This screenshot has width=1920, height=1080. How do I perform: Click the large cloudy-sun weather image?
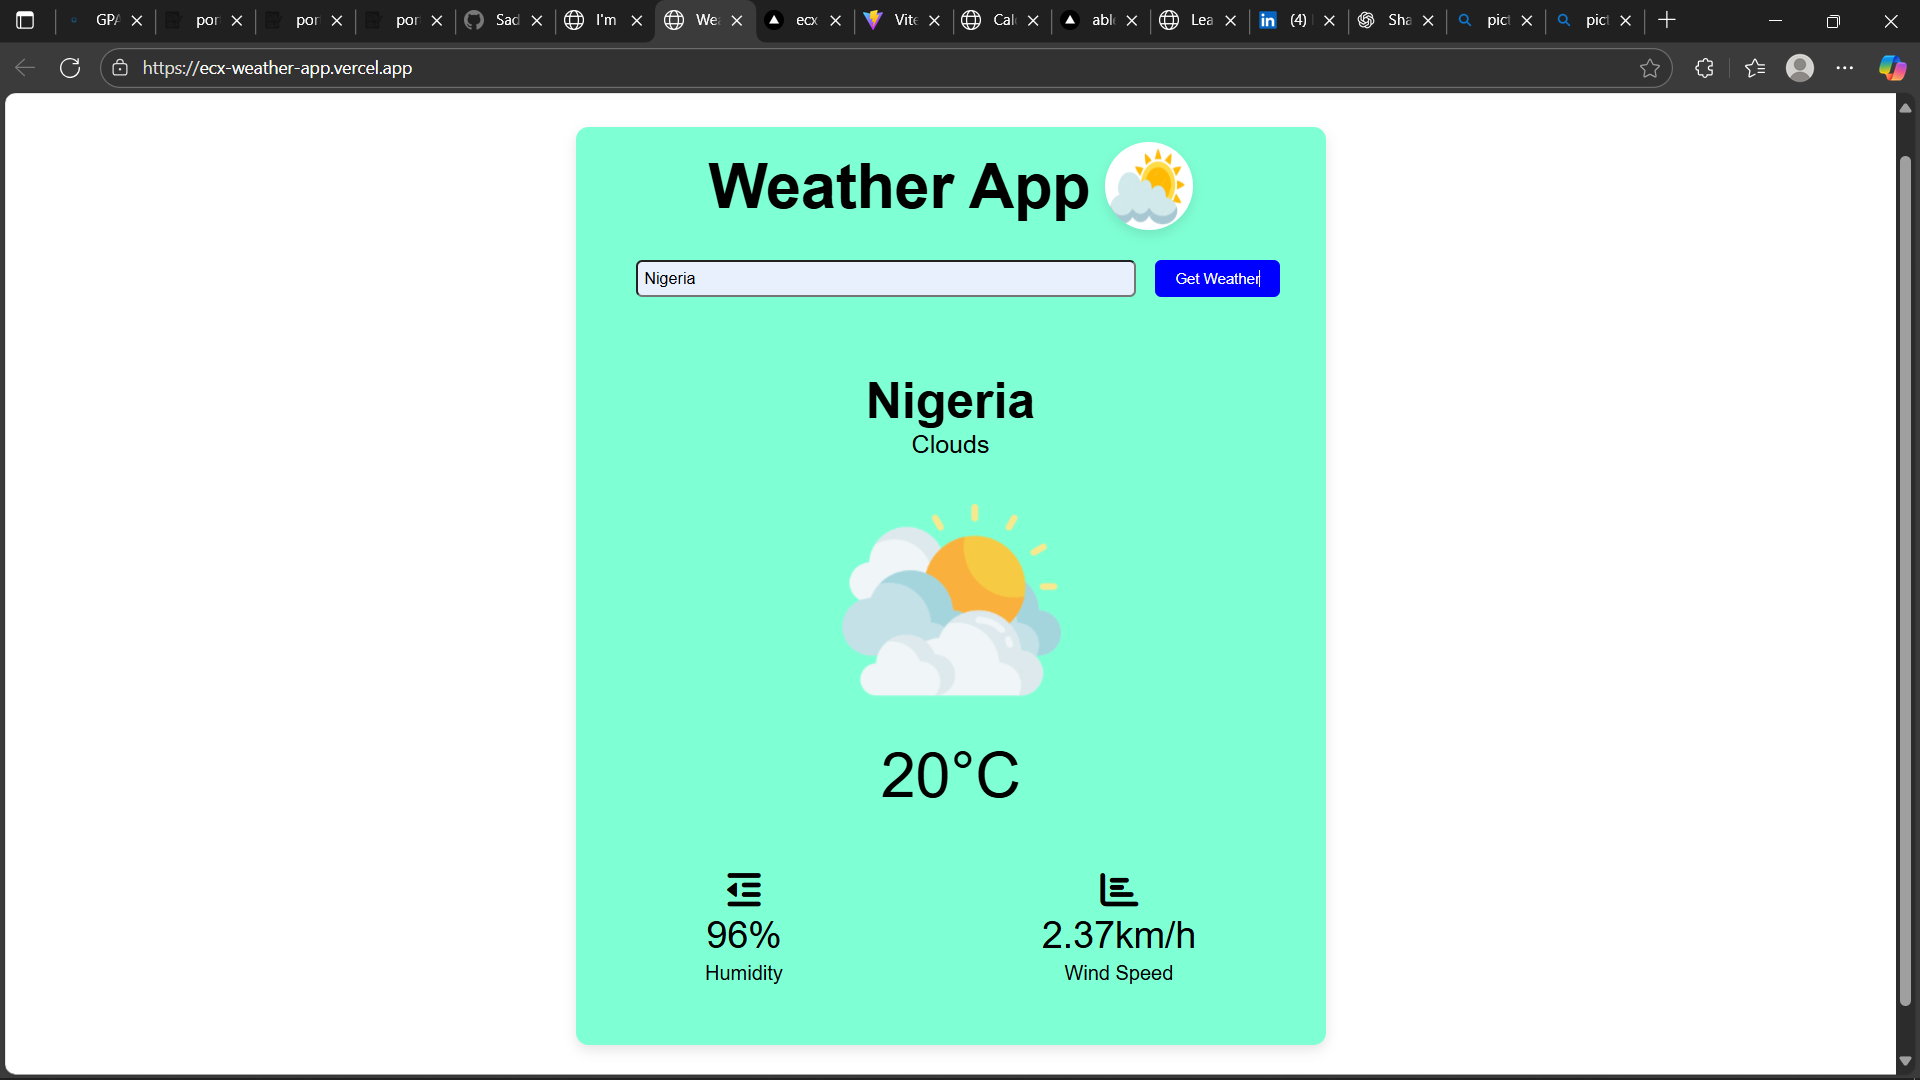[x=950, y=600]
